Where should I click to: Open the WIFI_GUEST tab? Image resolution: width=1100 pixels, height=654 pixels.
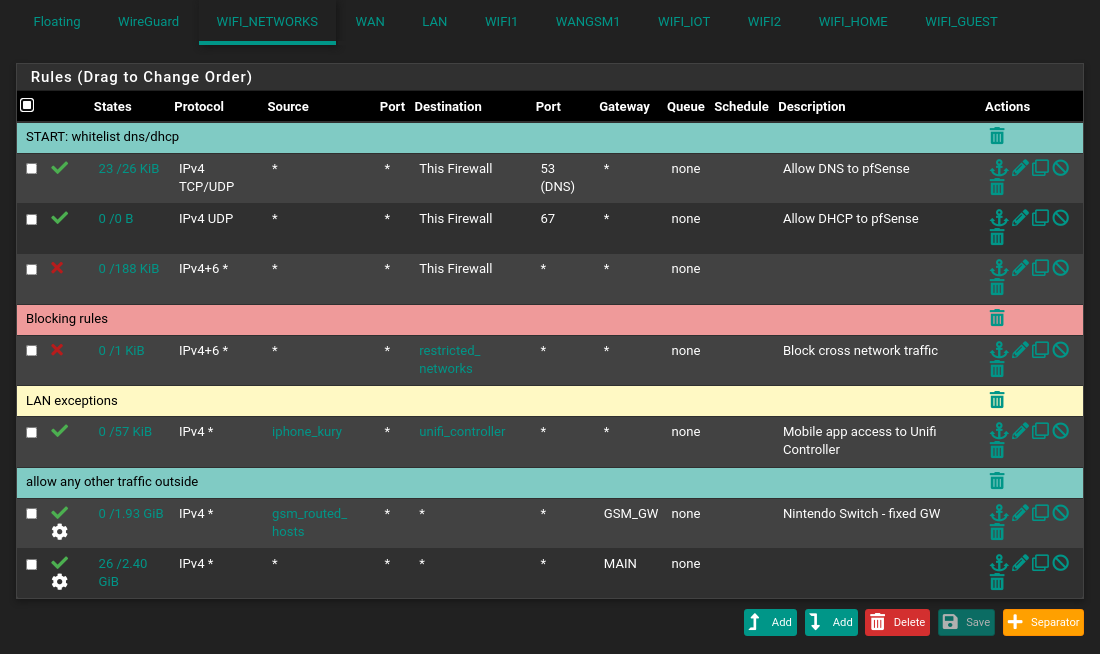pyautogui.click(x=961, y=21)
